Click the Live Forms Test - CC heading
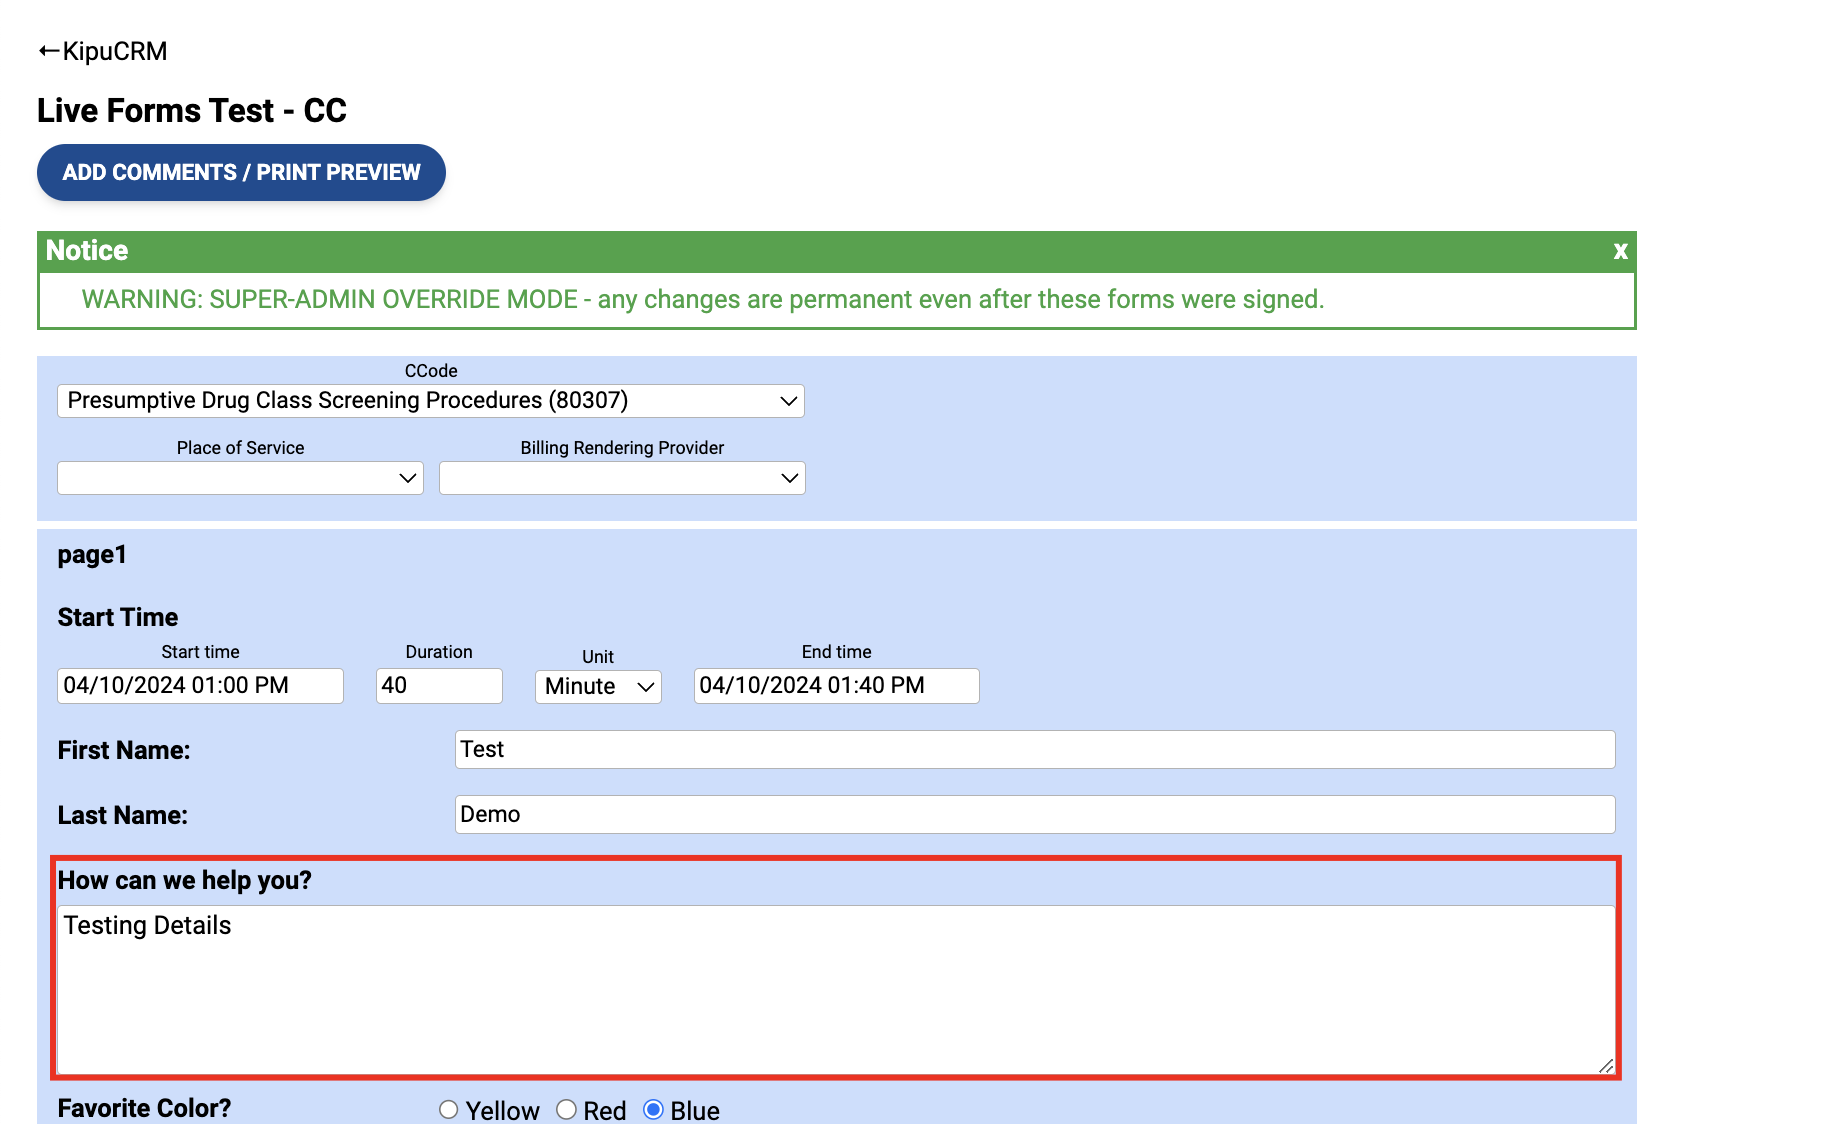The width and height of the screenshot is (1848, 1124). click(191, 110)
